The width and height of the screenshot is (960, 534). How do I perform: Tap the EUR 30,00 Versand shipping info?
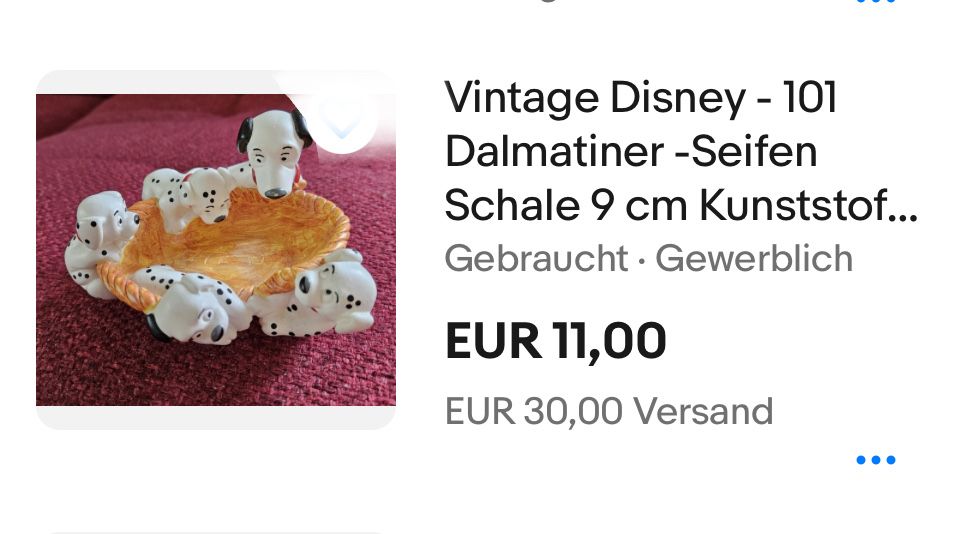(x=609, y=411)
